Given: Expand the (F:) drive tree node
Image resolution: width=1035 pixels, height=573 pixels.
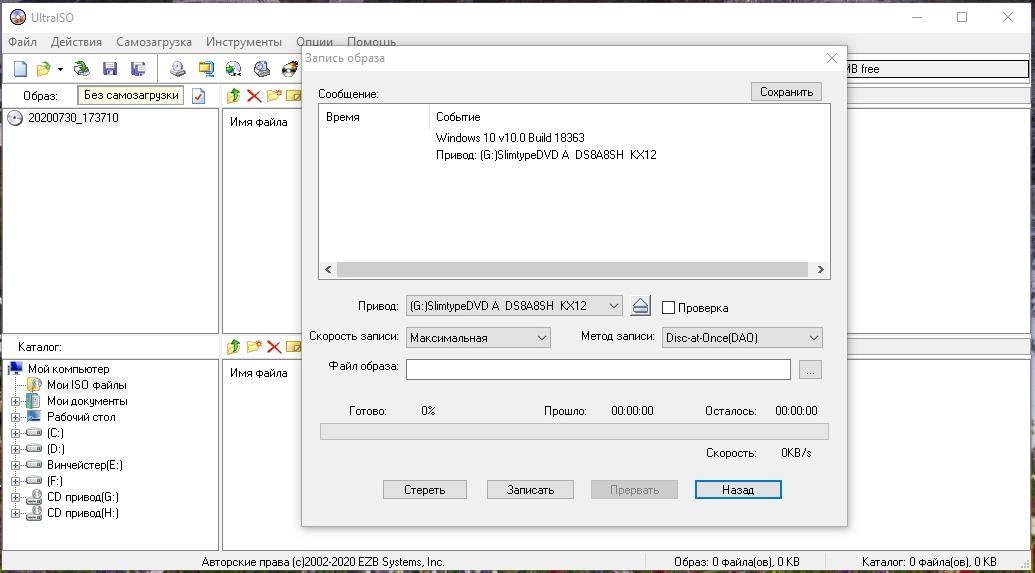Looking at the screenshot, I should point(16,481).
